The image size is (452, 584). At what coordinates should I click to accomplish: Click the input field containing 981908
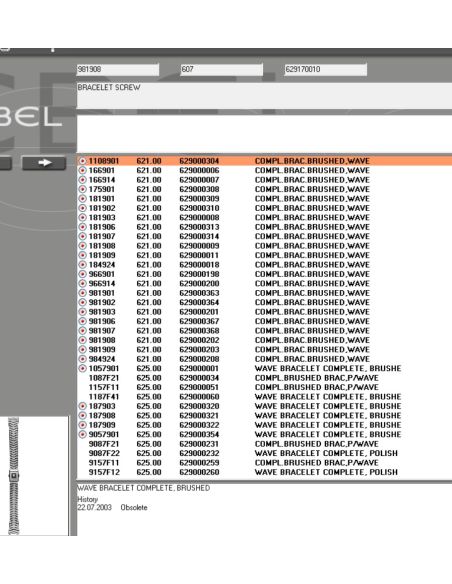118,69
